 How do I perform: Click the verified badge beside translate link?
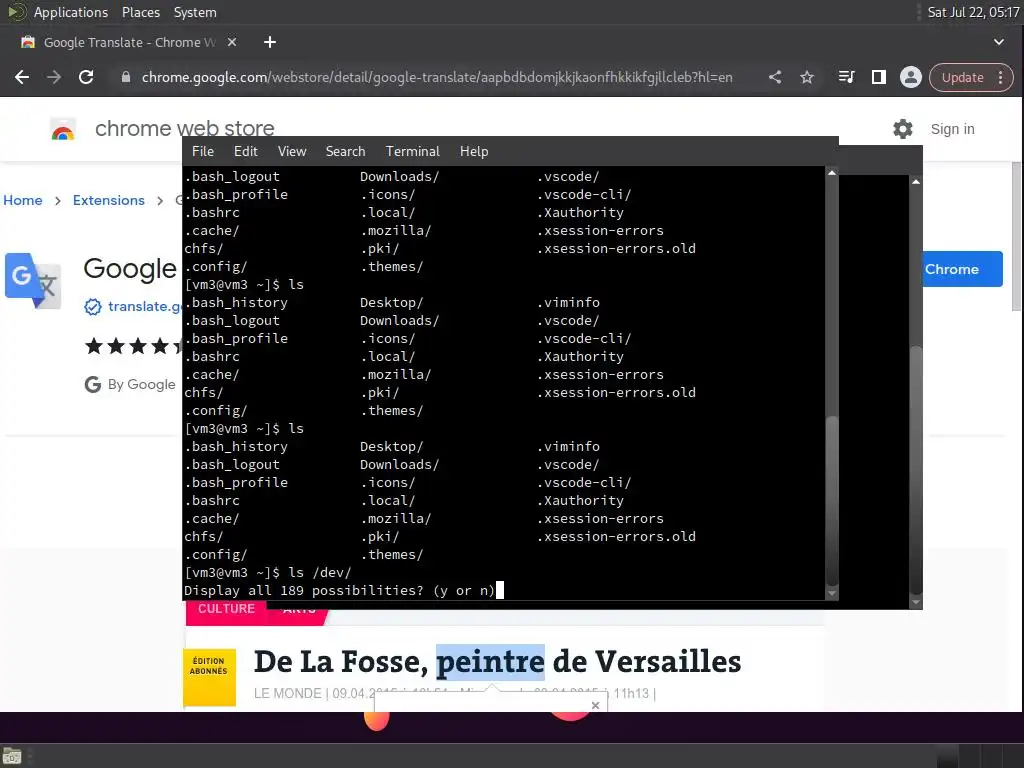pos(93,306)
